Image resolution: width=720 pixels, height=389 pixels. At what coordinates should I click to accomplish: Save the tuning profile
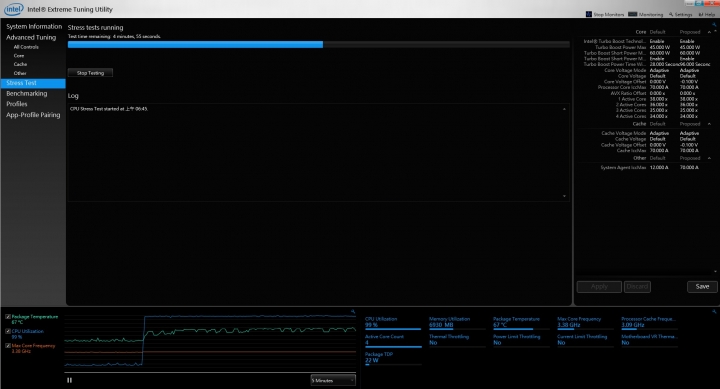tap(702, 287)
